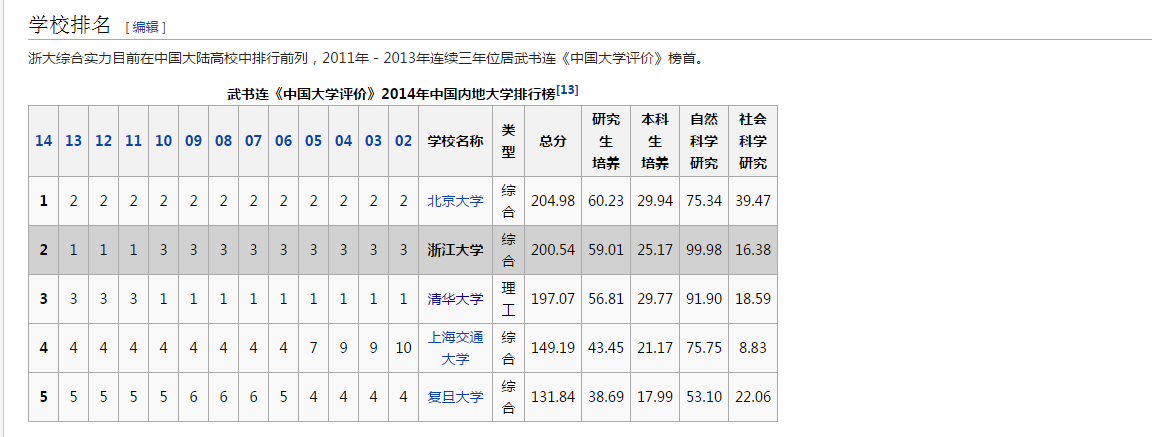The height and width of the screenshot is (437, 1159).
Task: Click year 07 column header link
Action: click(254, 140)
